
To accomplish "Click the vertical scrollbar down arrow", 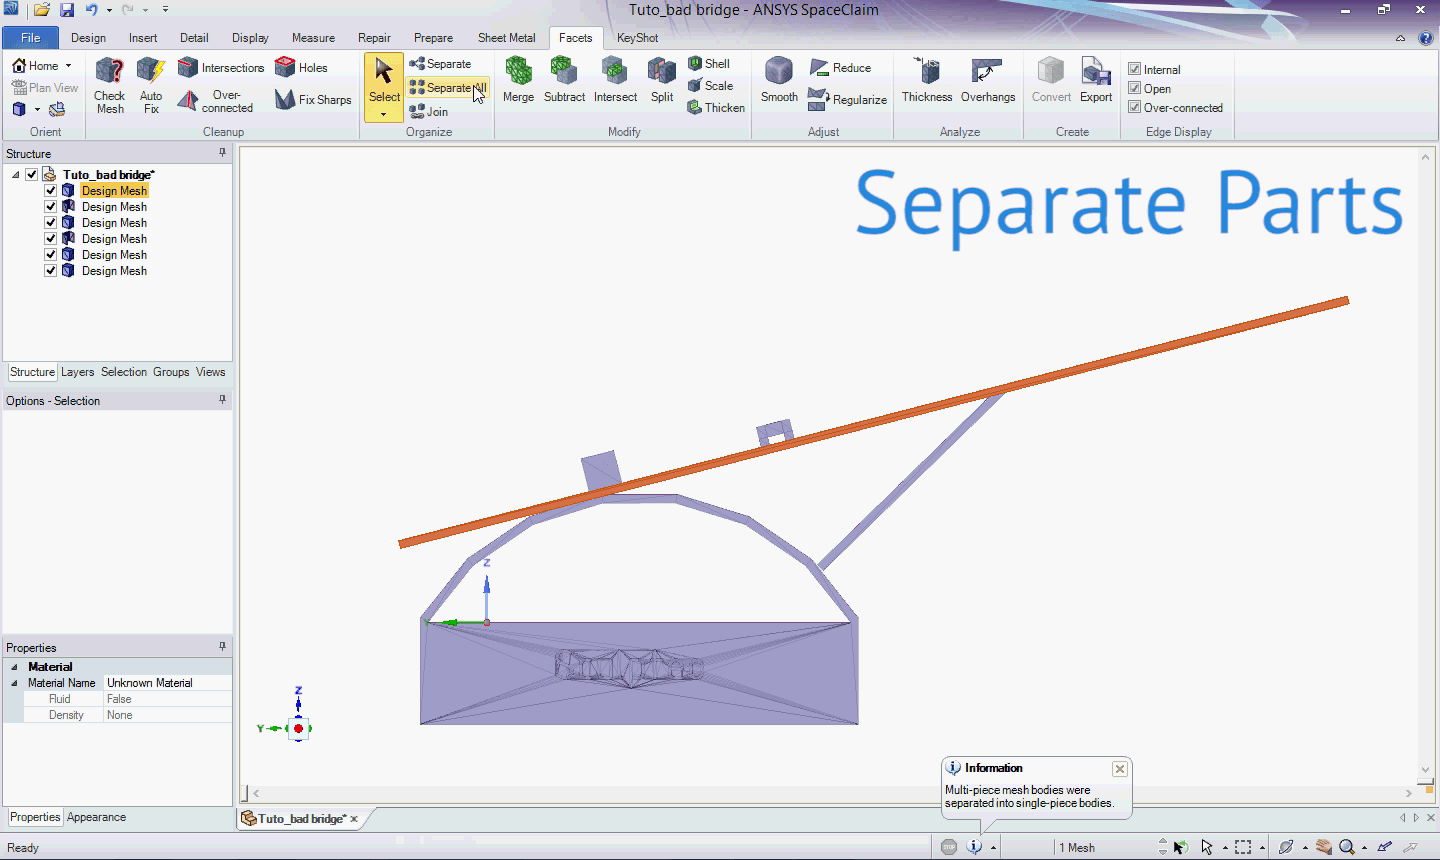I will pos(1426,770).
